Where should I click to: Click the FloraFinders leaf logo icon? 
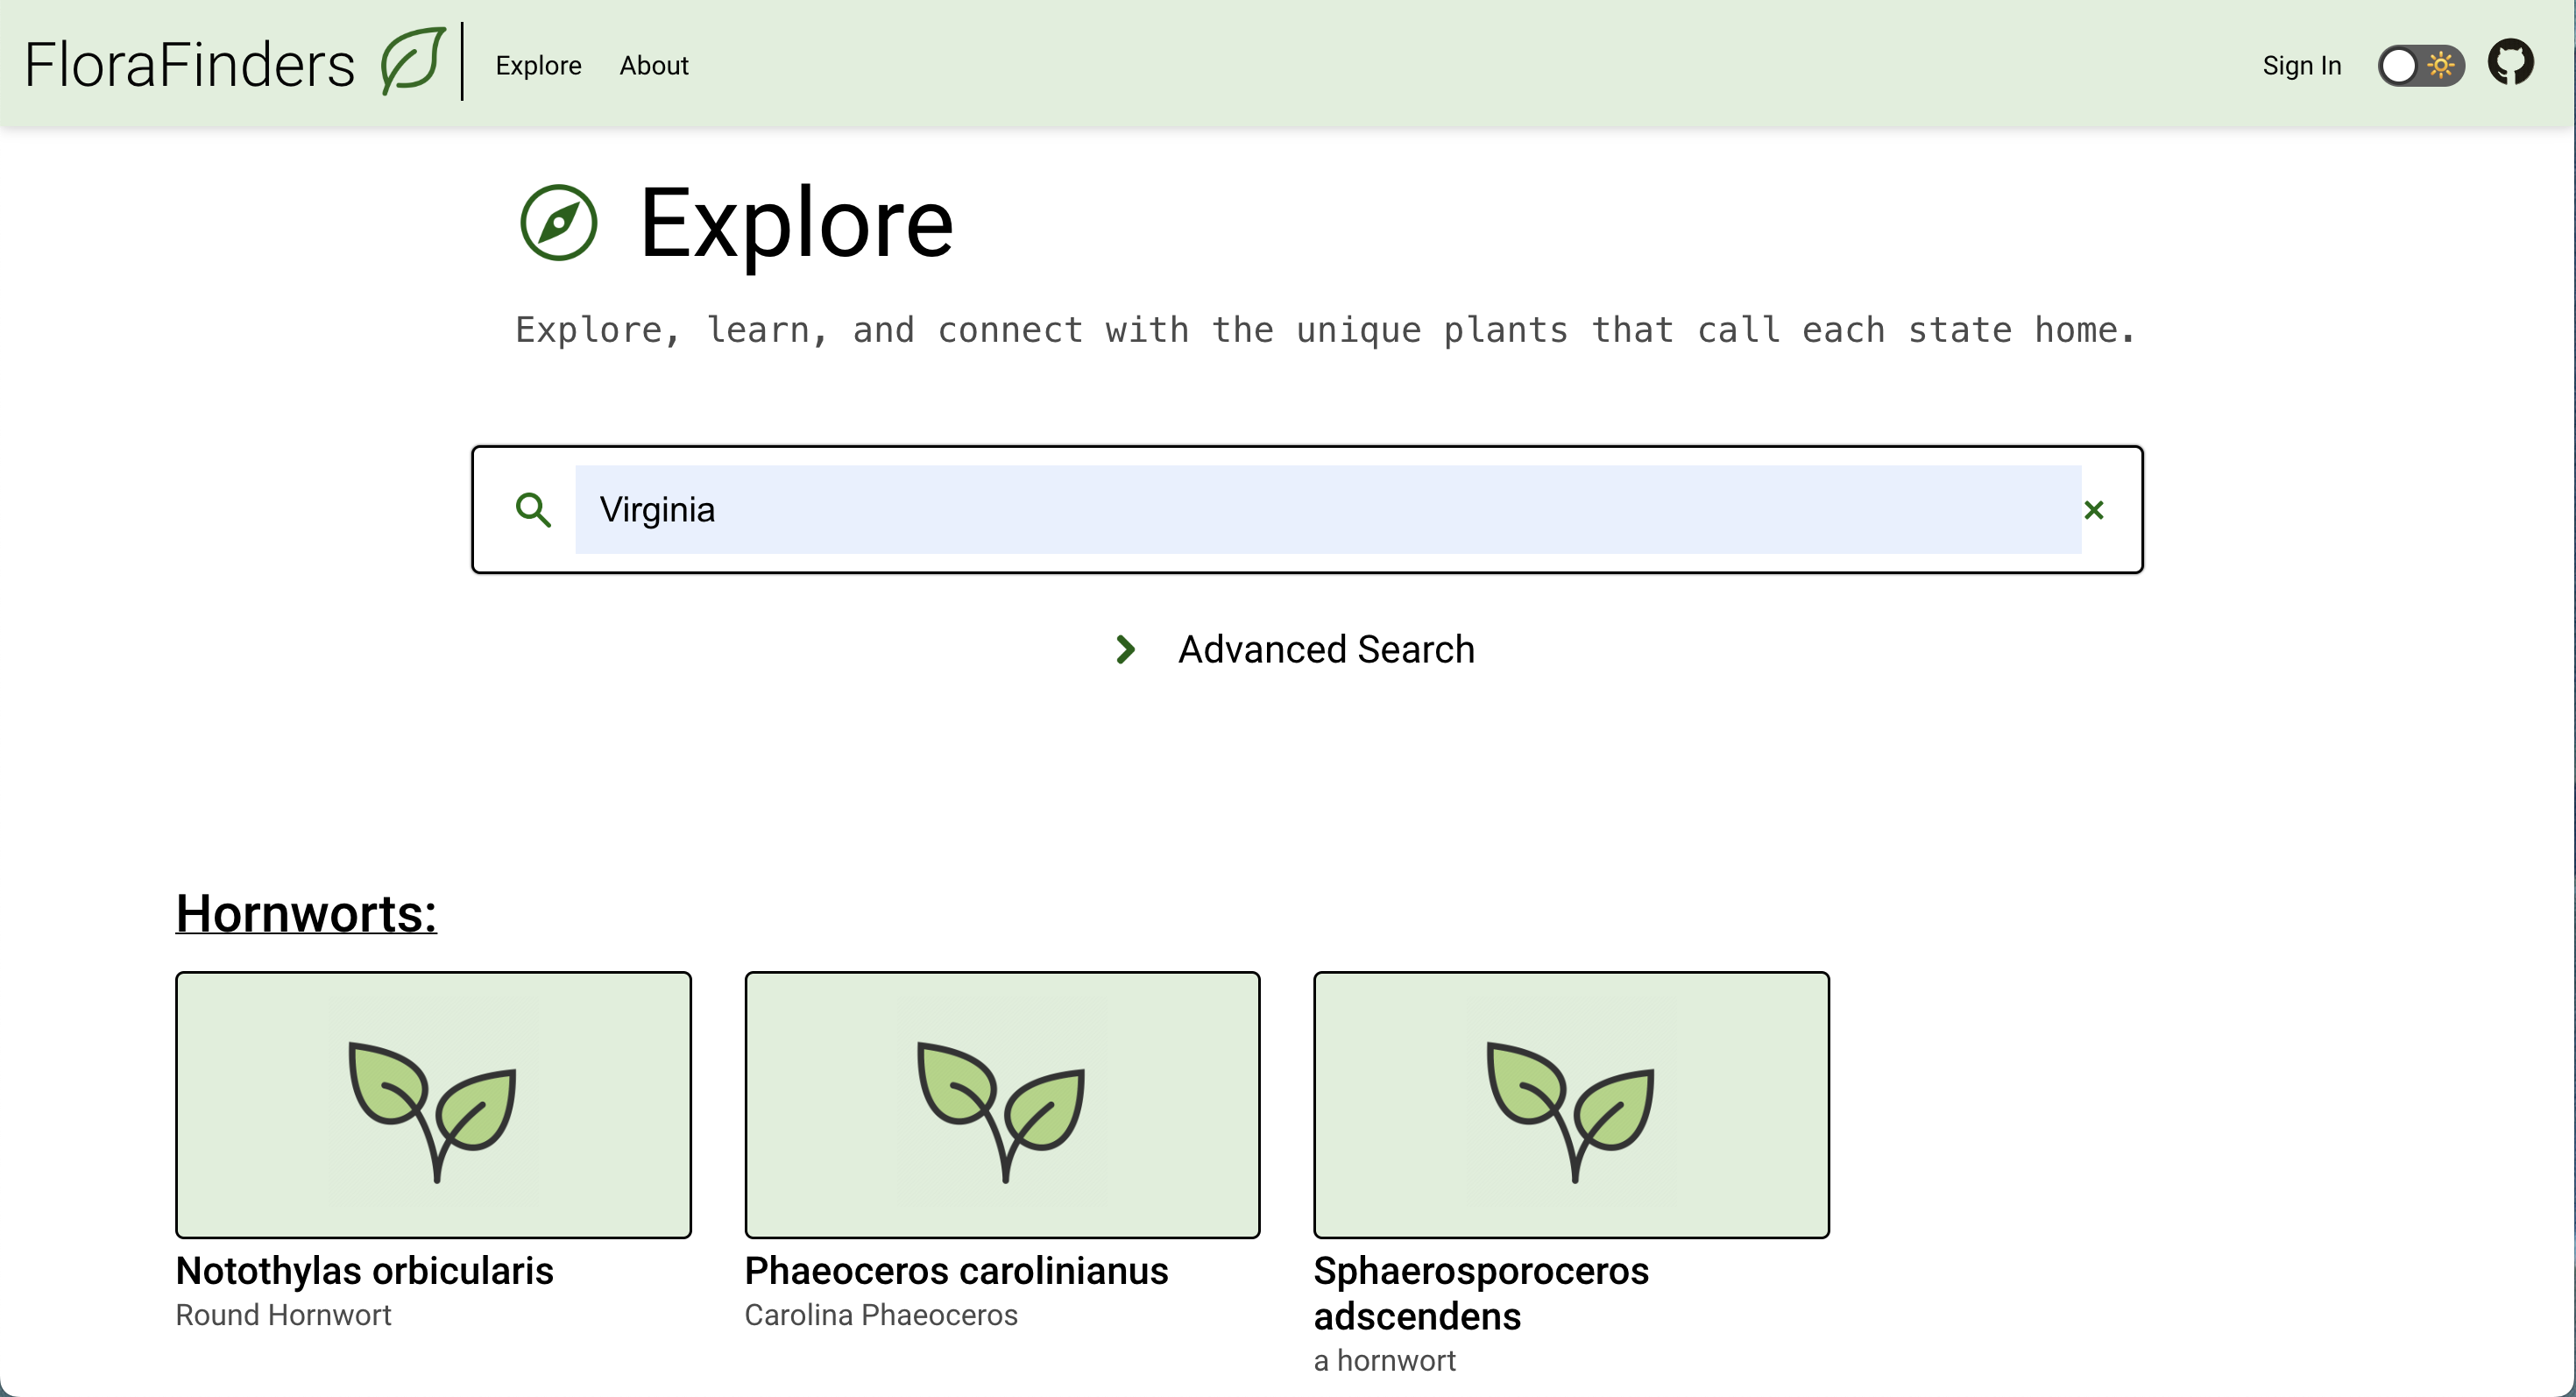click(x=412, y=62)
